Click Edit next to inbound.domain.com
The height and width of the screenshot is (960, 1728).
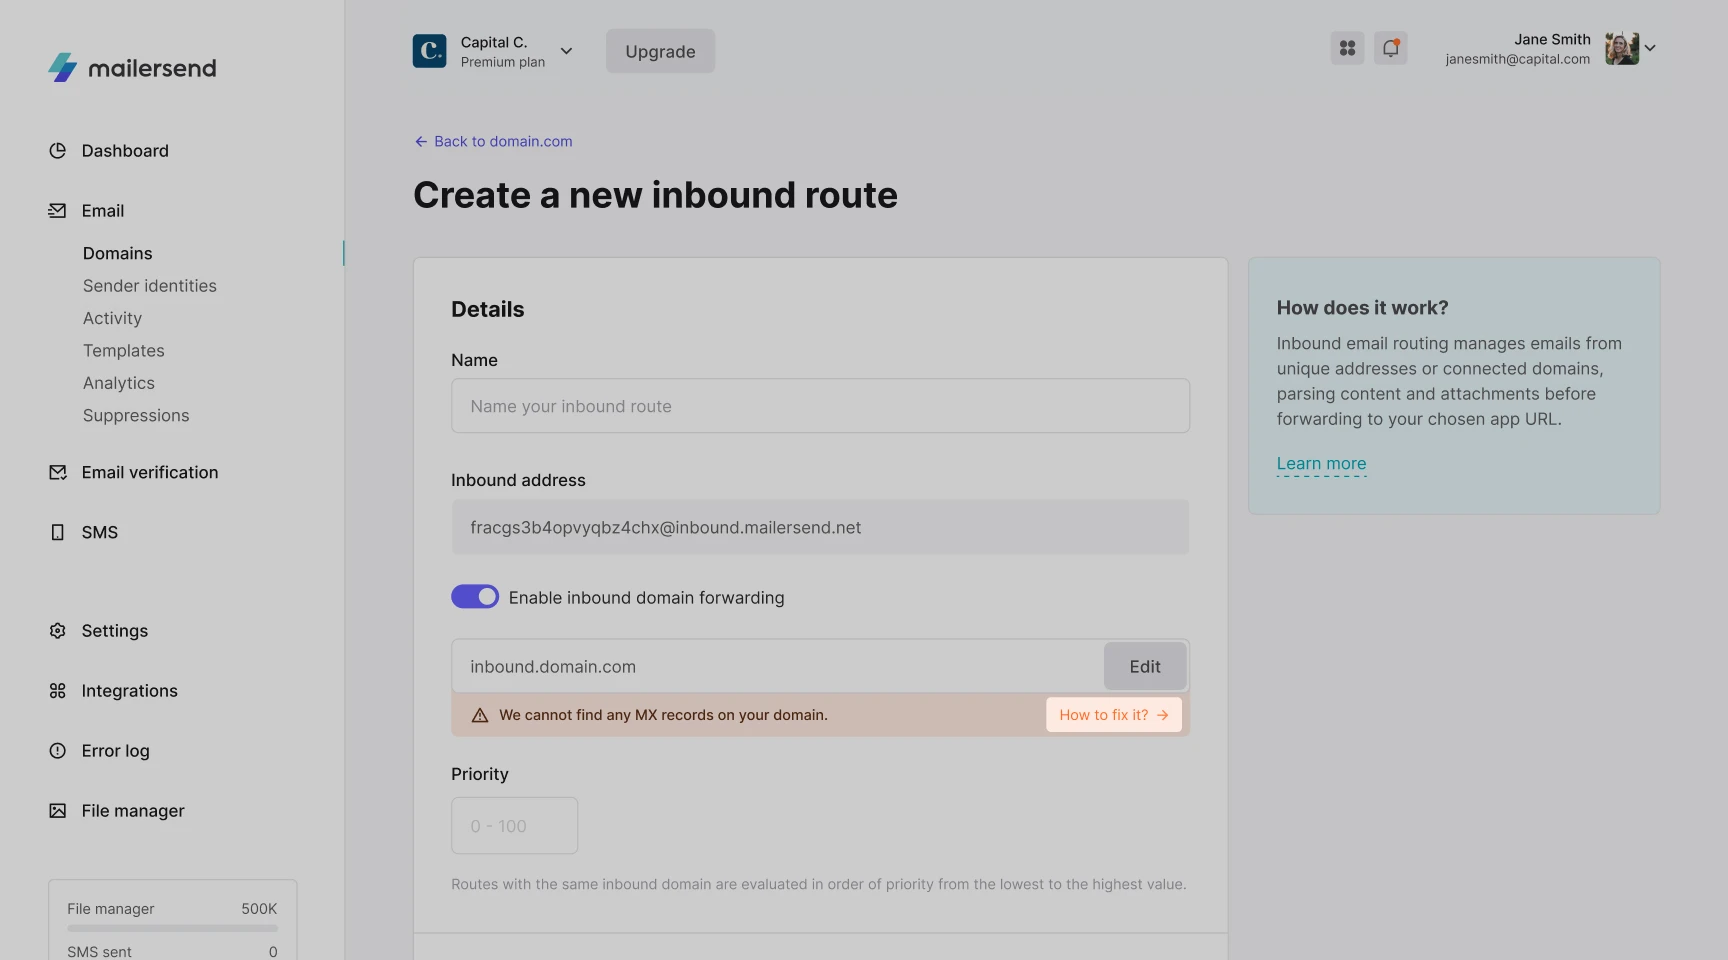1145,667
